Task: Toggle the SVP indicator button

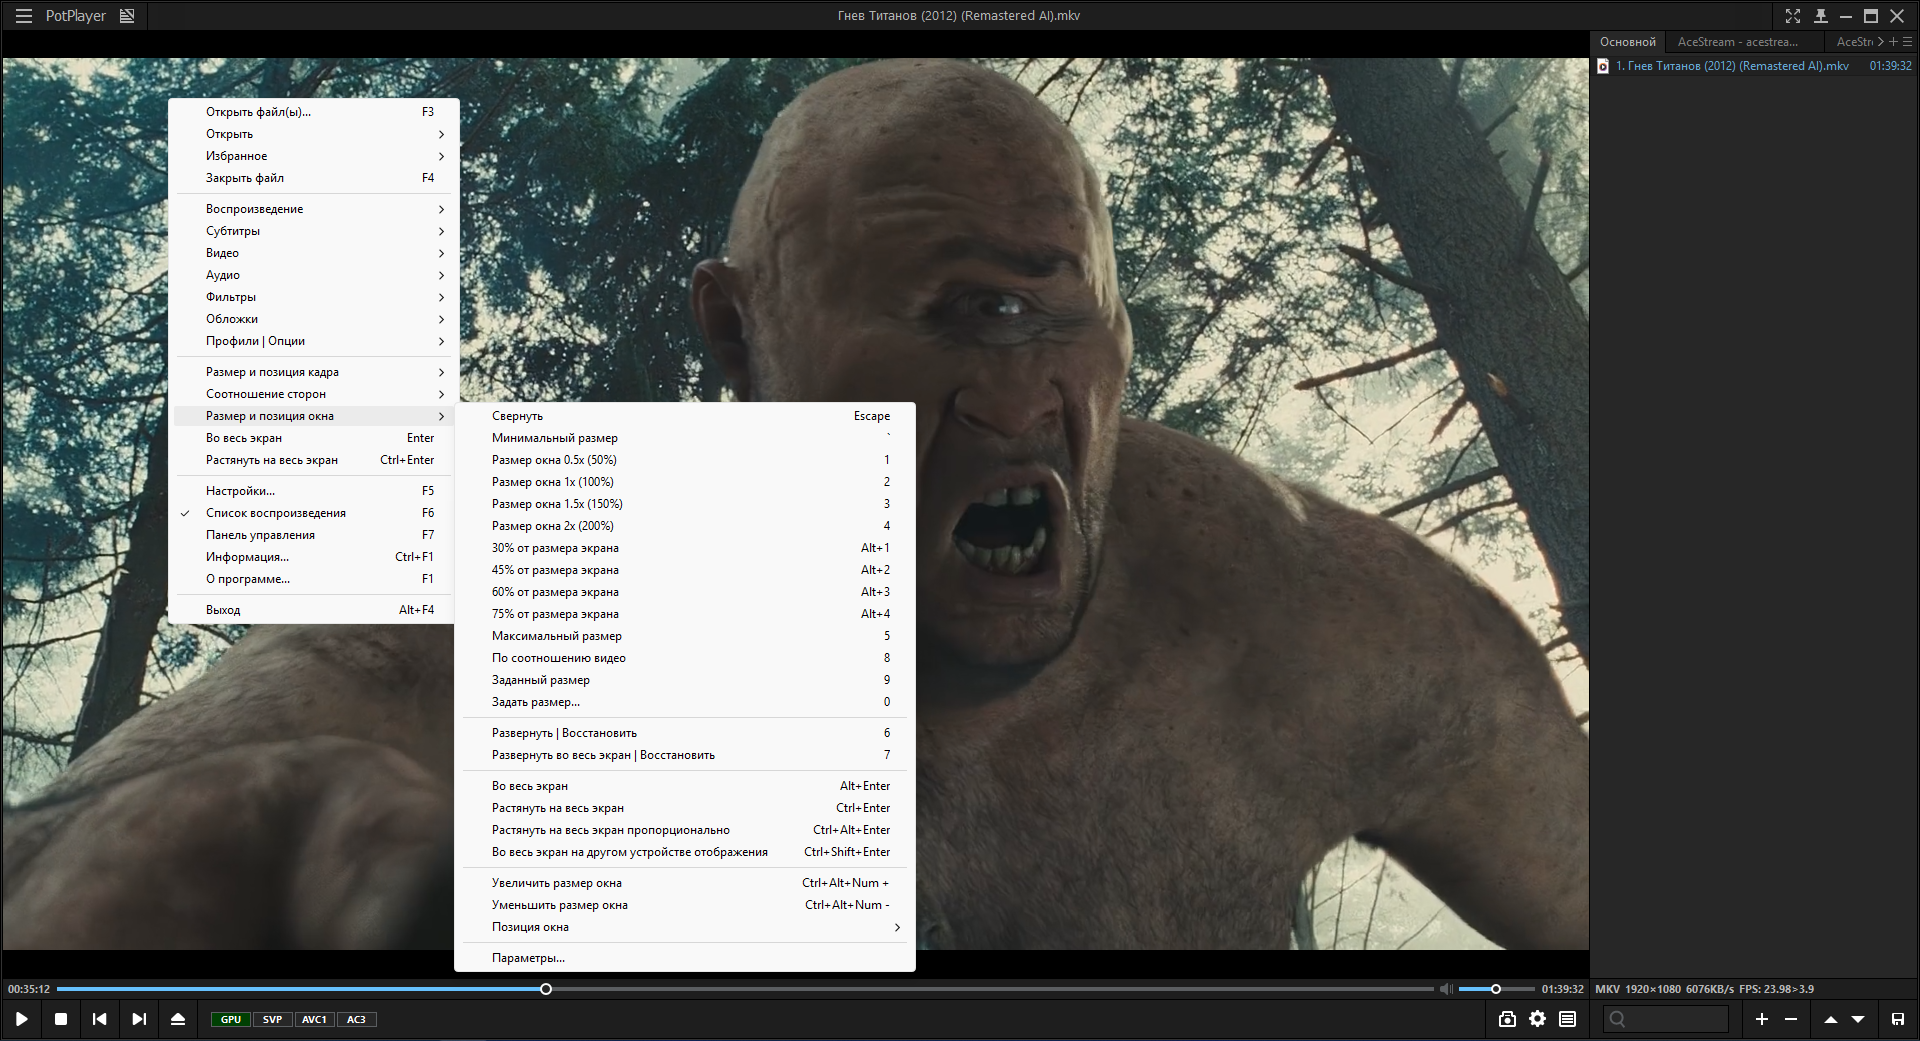Action: pos(272,1019)
